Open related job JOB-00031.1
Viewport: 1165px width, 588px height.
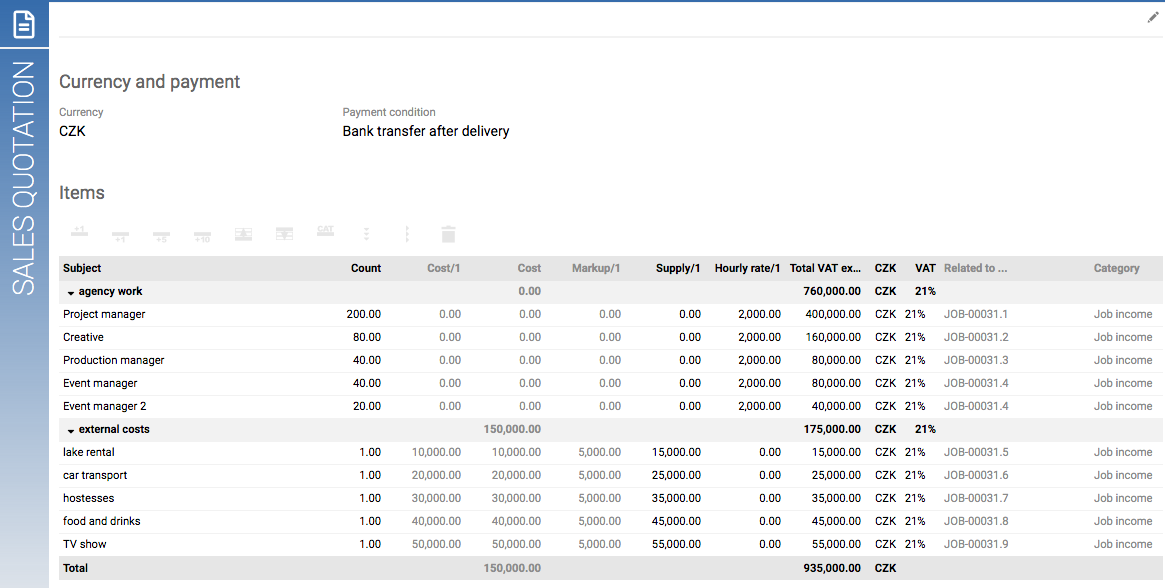(976, 314)
